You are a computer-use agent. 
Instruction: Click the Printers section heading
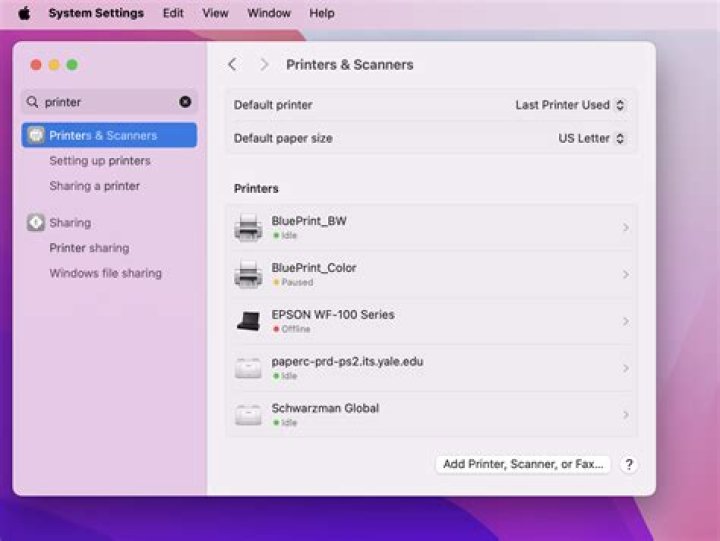[256, 189]
